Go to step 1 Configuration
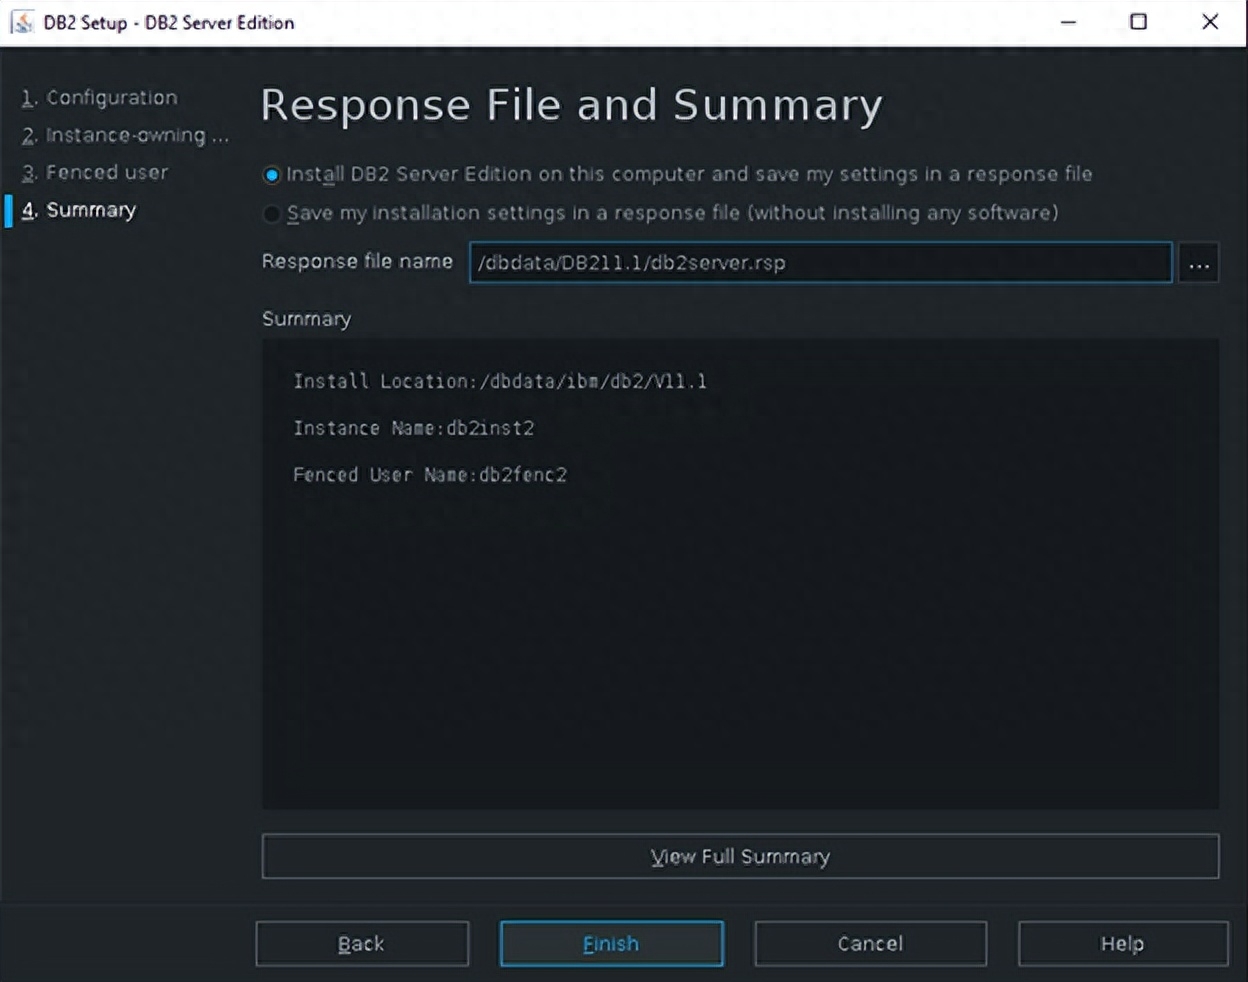This screenshot has width=1248, height=982. click(x=100, y=98)
